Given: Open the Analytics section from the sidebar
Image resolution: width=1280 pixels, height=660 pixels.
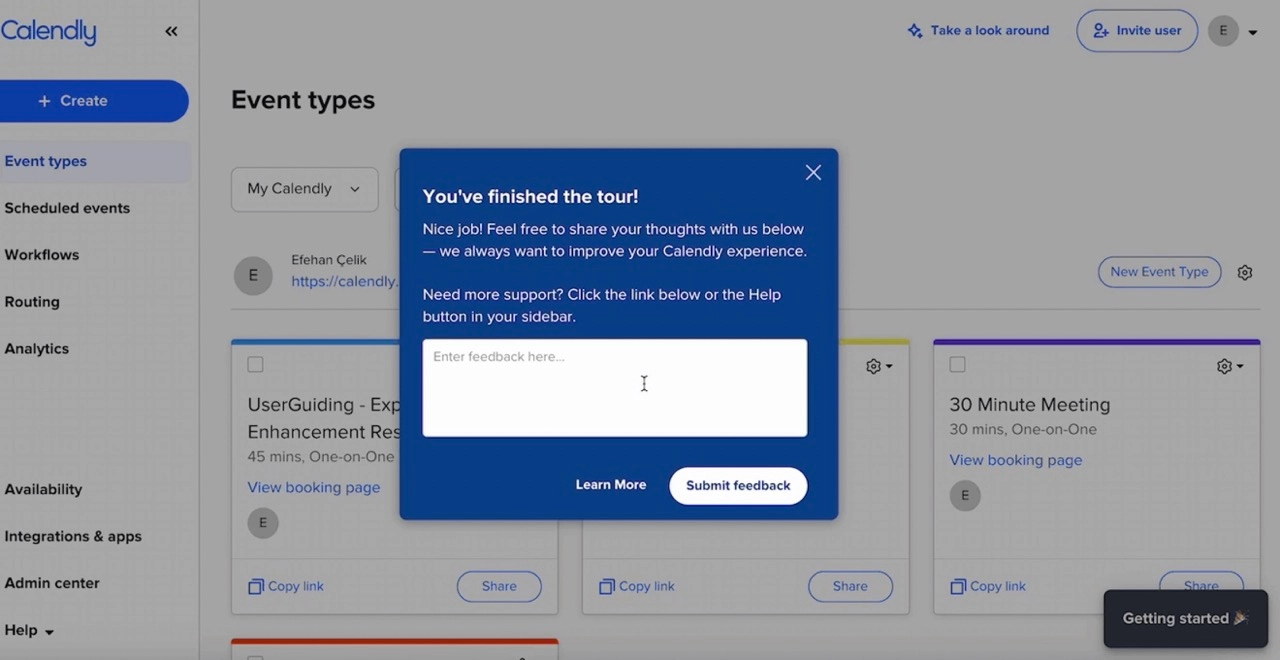Looking at the screenshot, I should pyautogui.click(x=37, y=348).
